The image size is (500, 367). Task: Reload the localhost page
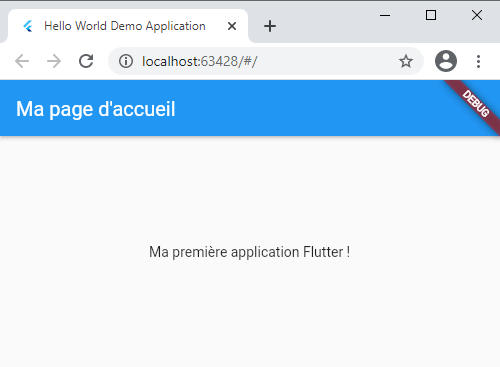[86, 61]
